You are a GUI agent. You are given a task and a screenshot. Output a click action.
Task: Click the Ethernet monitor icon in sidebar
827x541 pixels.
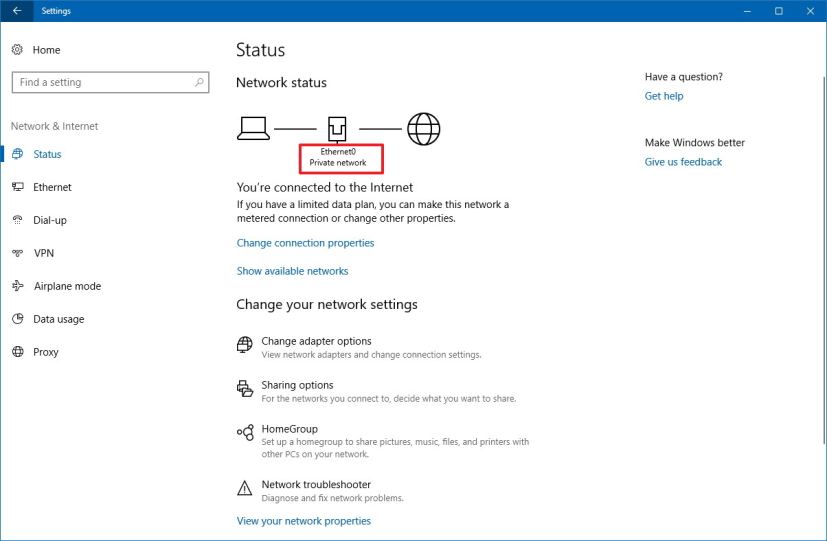pos(17,187)
